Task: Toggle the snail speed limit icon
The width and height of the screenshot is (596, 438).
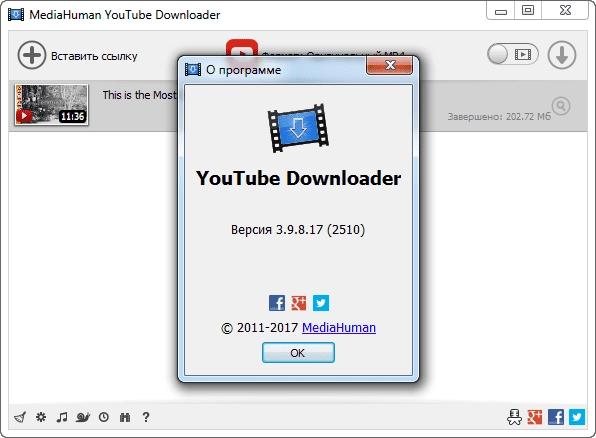Action: (83, 417)
